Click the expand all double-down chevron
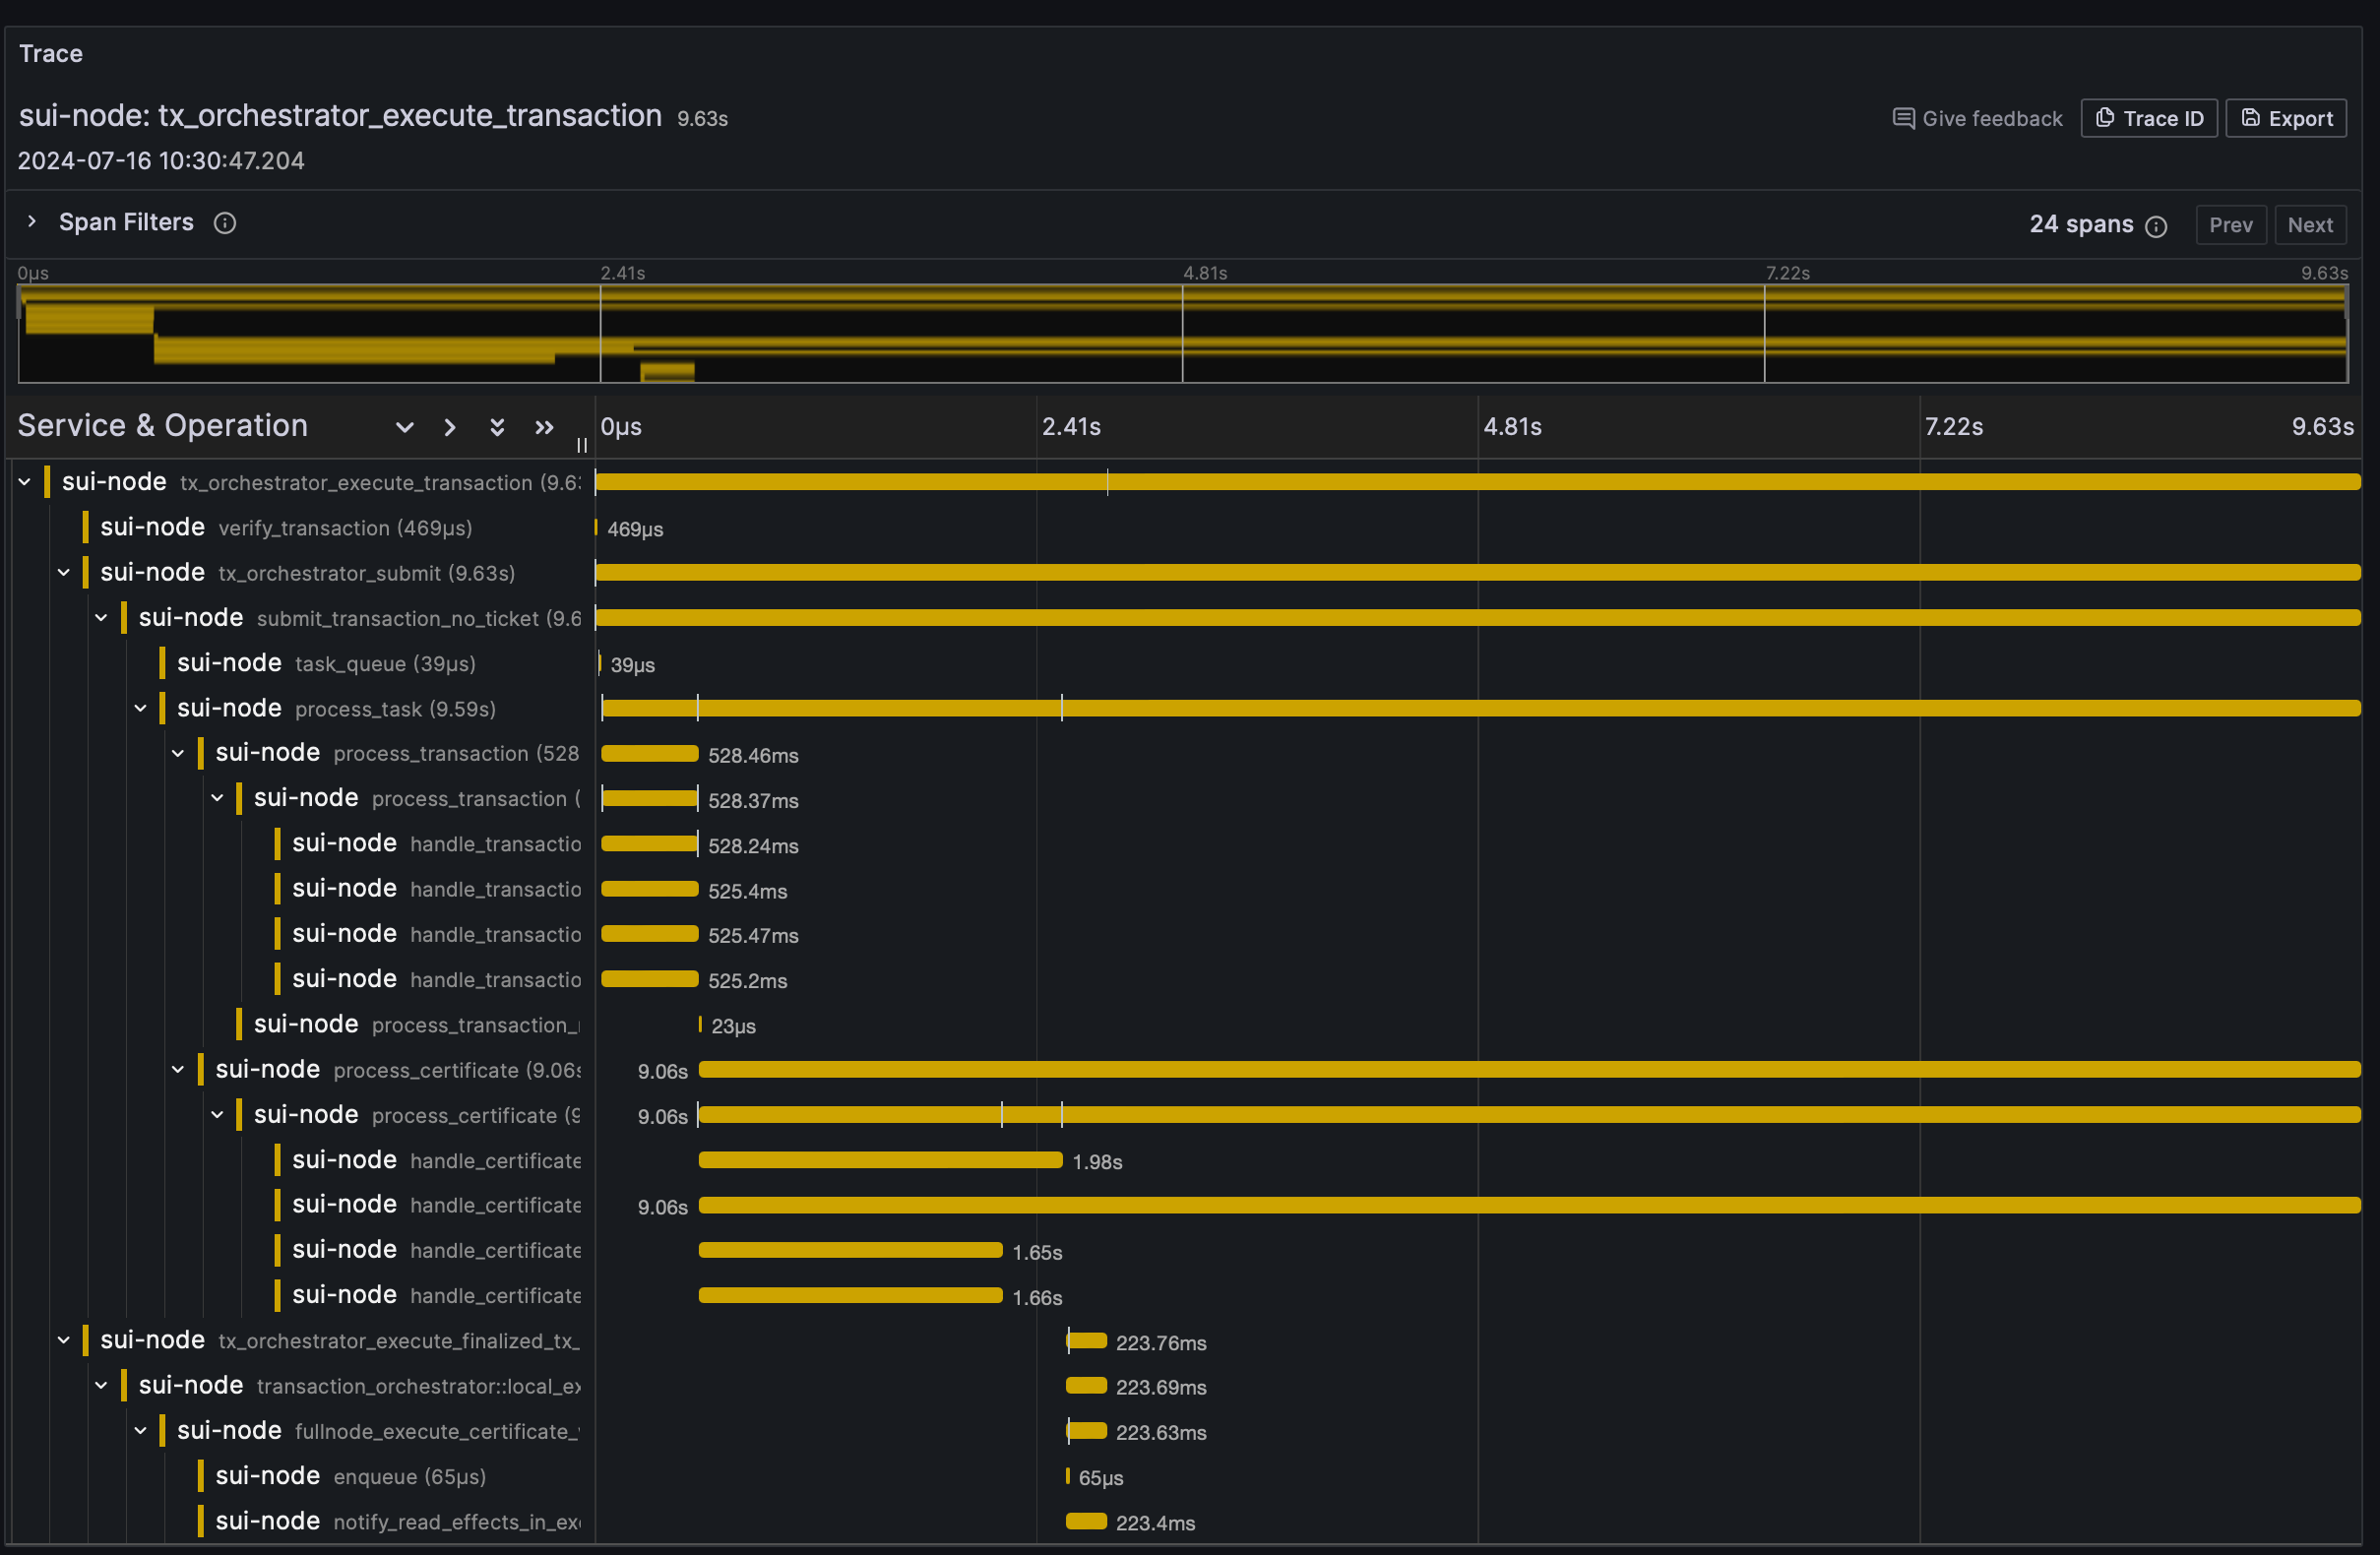Screen dimensions: 2380x1555 tap(497, 427)
